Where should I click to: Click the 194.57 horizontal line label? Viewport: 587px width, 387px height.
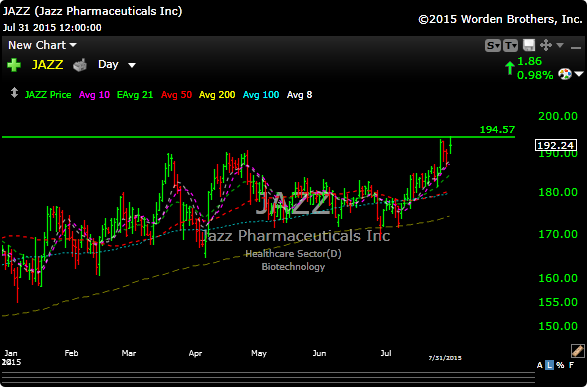(498, 130)
